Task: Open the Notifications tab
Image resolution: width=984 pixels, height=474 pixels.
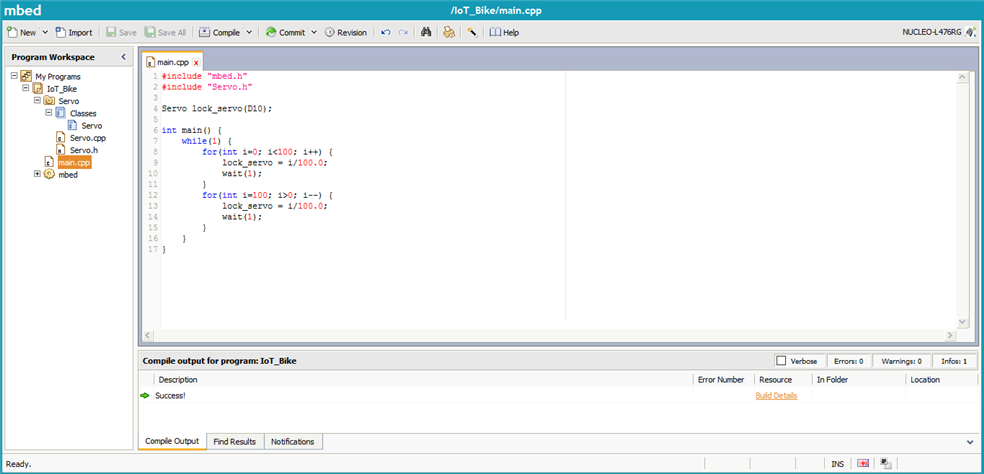Action: [x=292, y=441]
